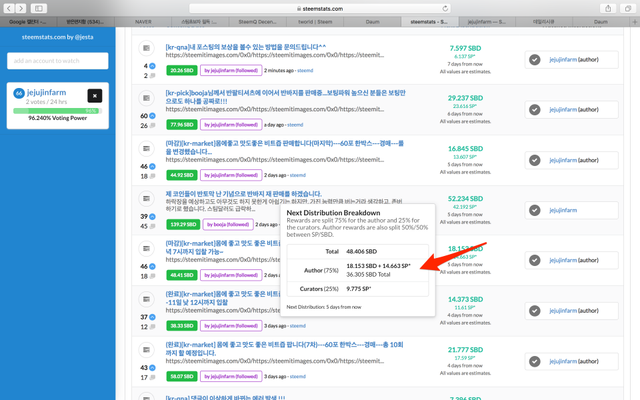640x400 pixels.
Task: Go forward with Safari's forward arrow
Action: 20,8
